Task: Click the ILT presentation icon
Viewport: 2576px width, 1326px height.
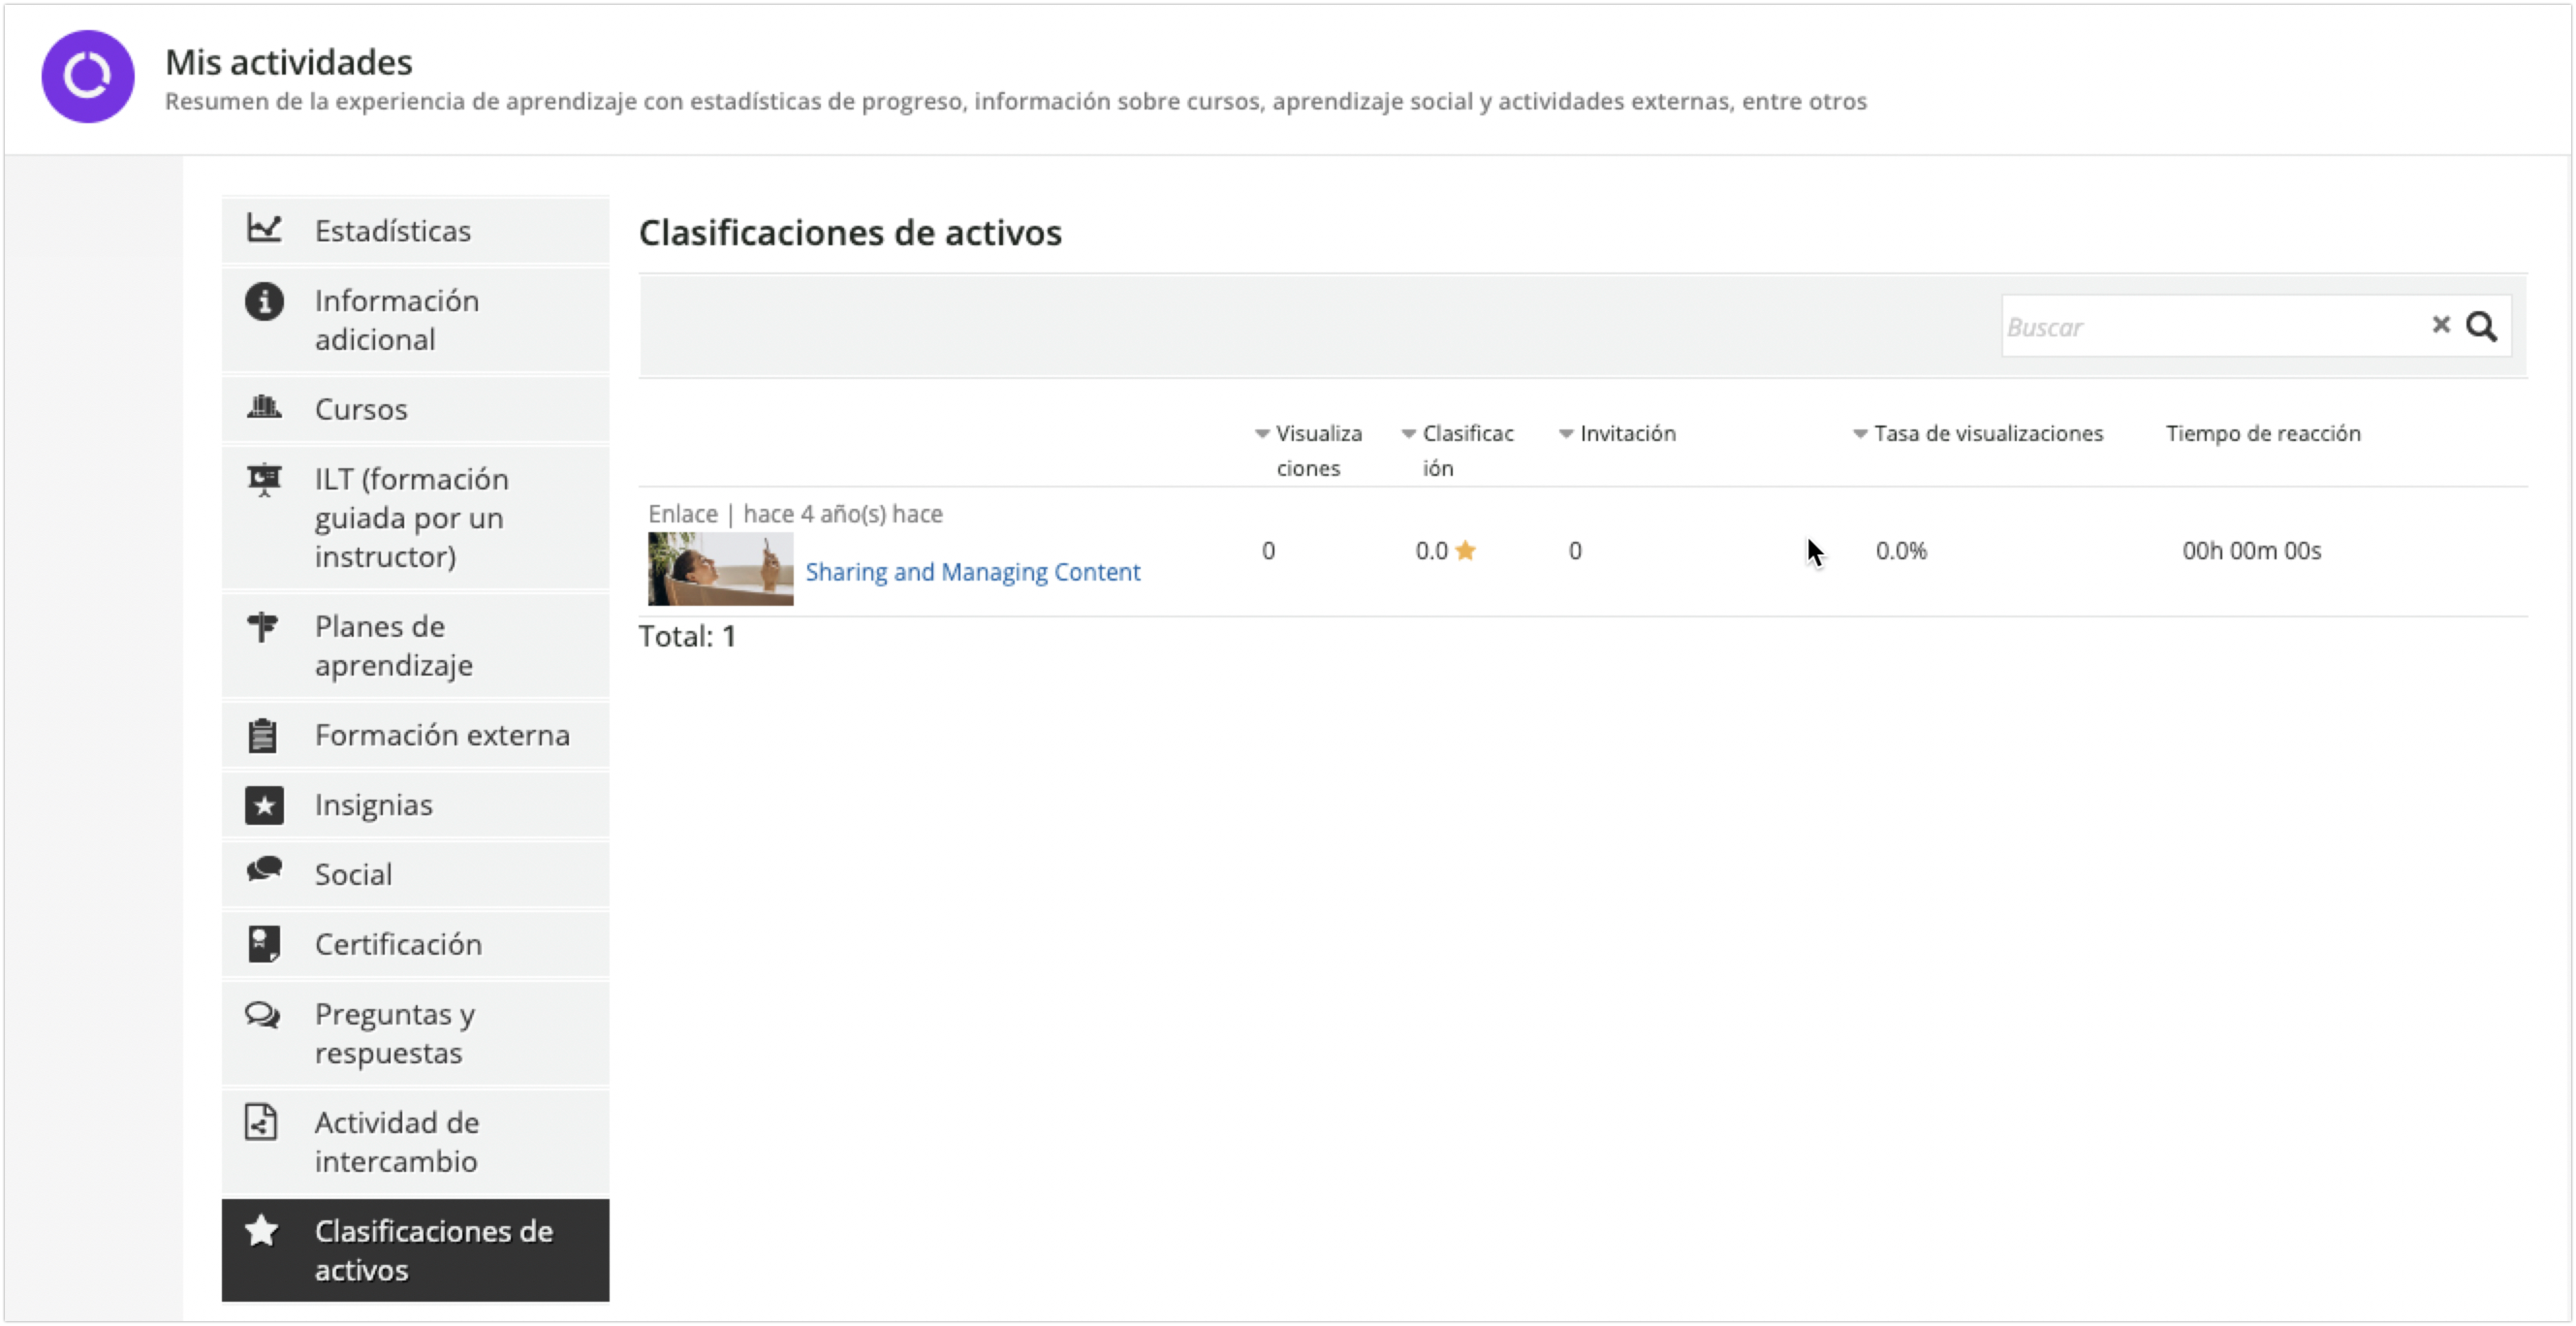Action: click(x=264, y=480)
